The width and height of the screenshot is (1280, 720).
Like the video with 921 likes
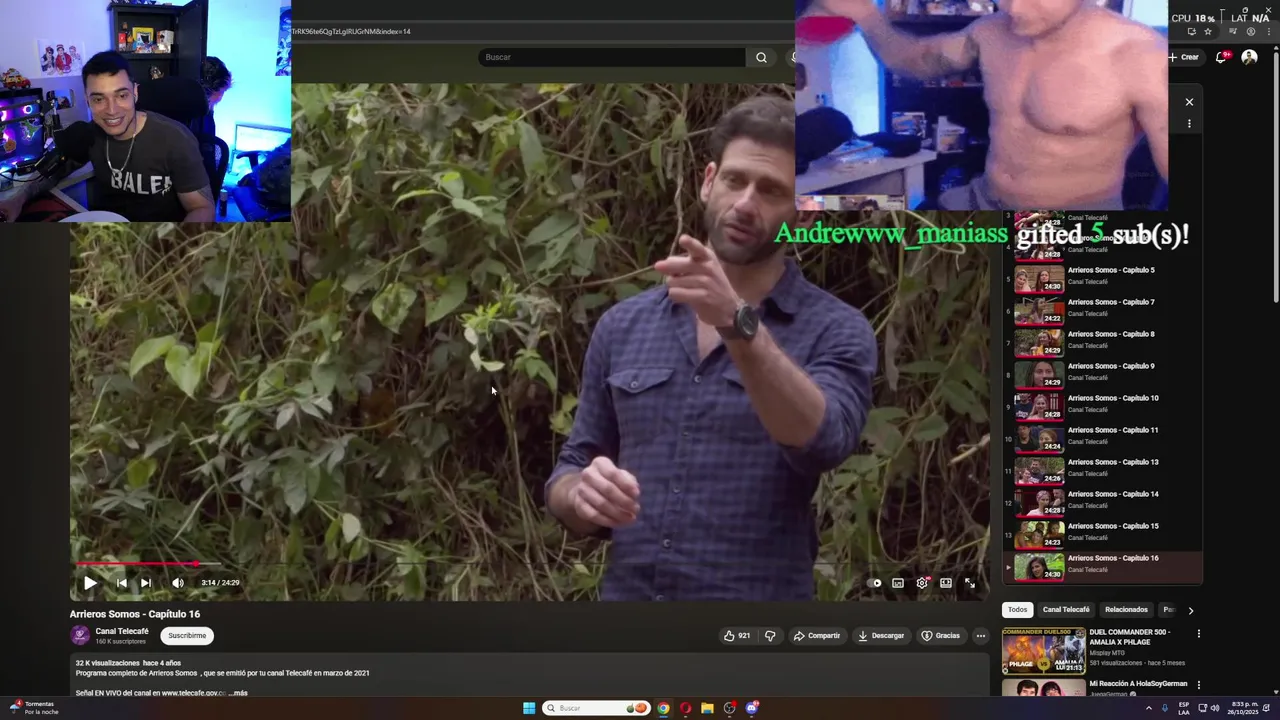tap(737, 636)
